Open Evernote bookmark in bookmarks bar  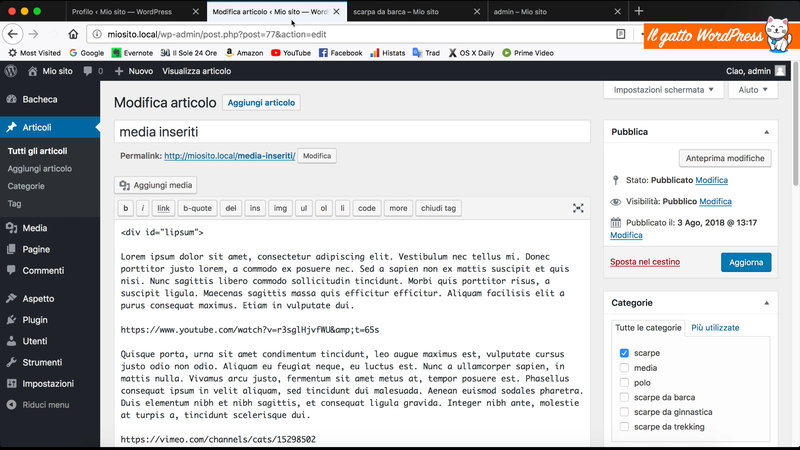132,53
